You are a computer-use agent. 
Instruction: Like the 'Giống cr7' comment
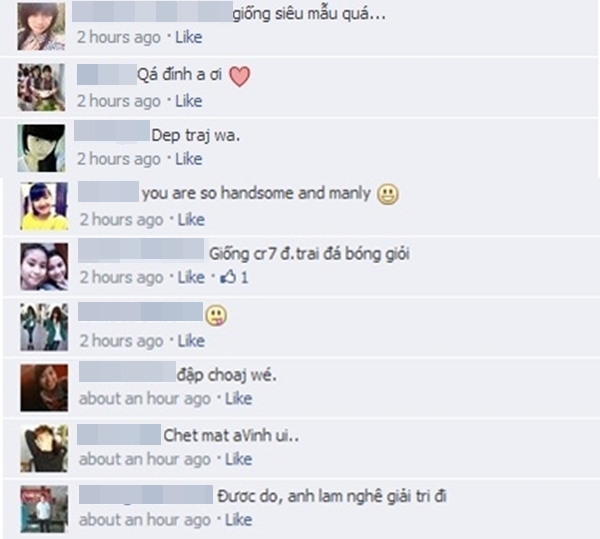tap(191, 277)
